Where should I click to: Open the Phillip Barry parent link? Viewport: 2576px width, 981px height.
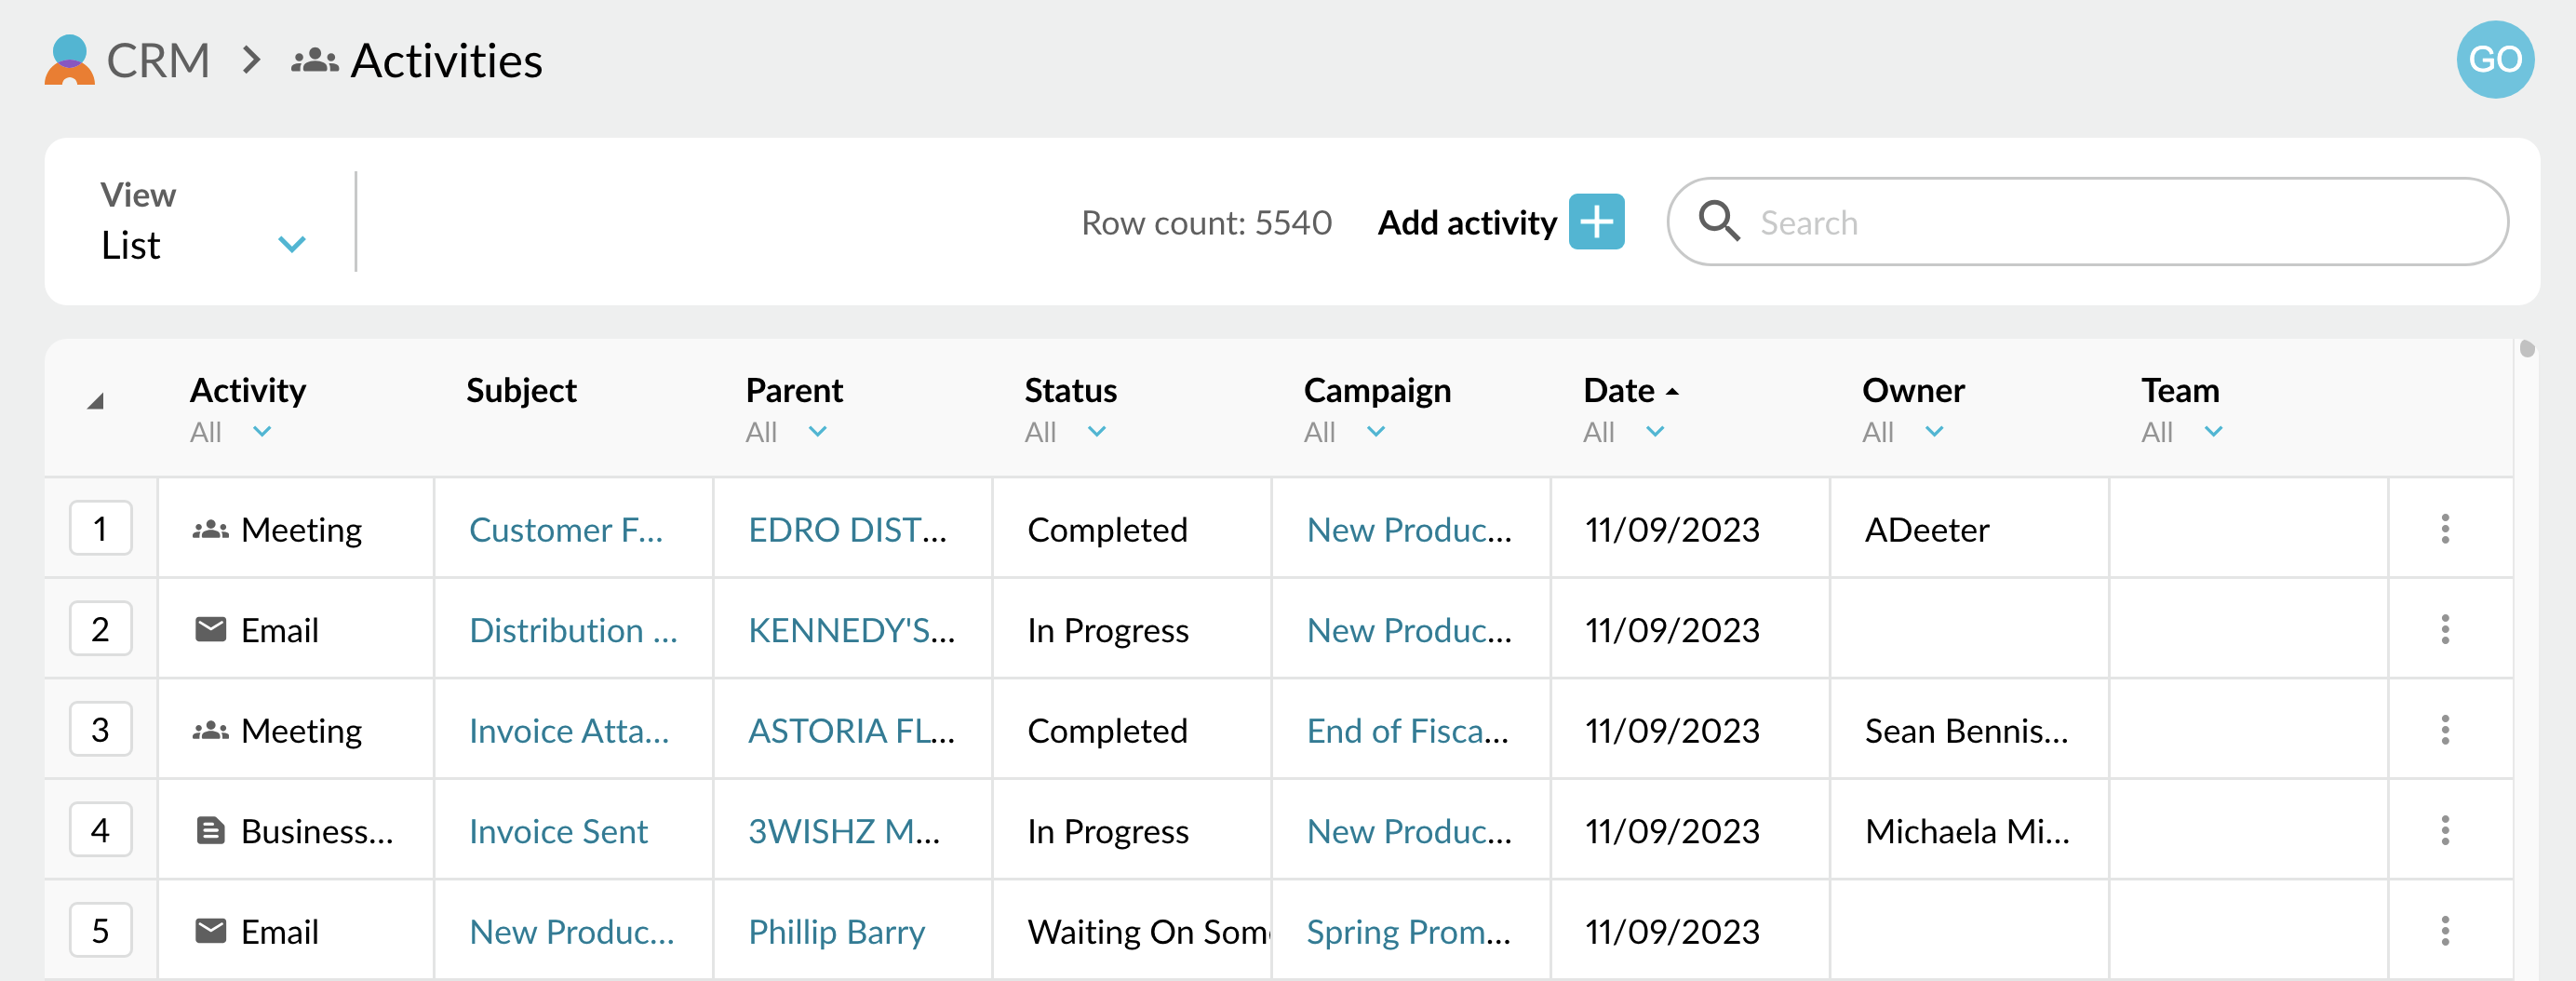pos(836,932)
